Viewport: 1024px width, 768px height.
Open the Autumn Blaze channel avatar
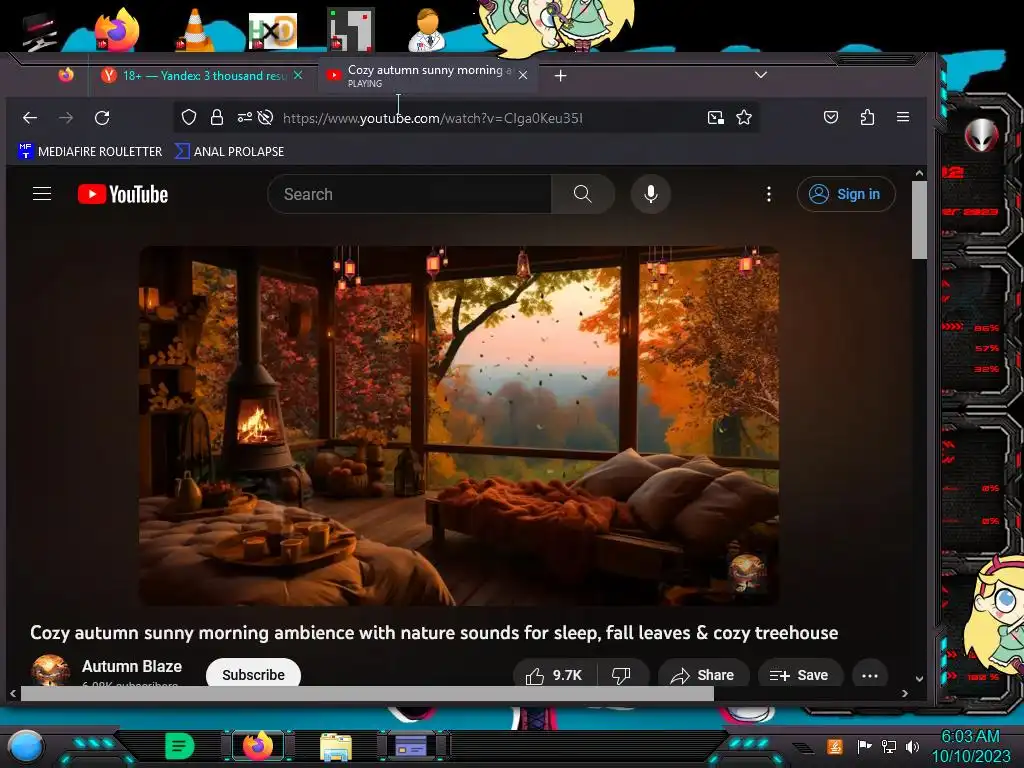[x=50, y=671]
